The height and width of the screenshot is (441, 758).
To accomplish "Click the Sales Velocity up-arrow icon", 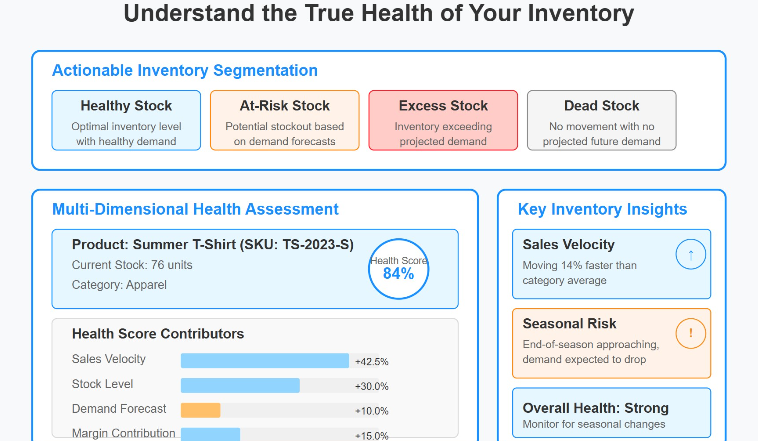I will click(690, 257).
